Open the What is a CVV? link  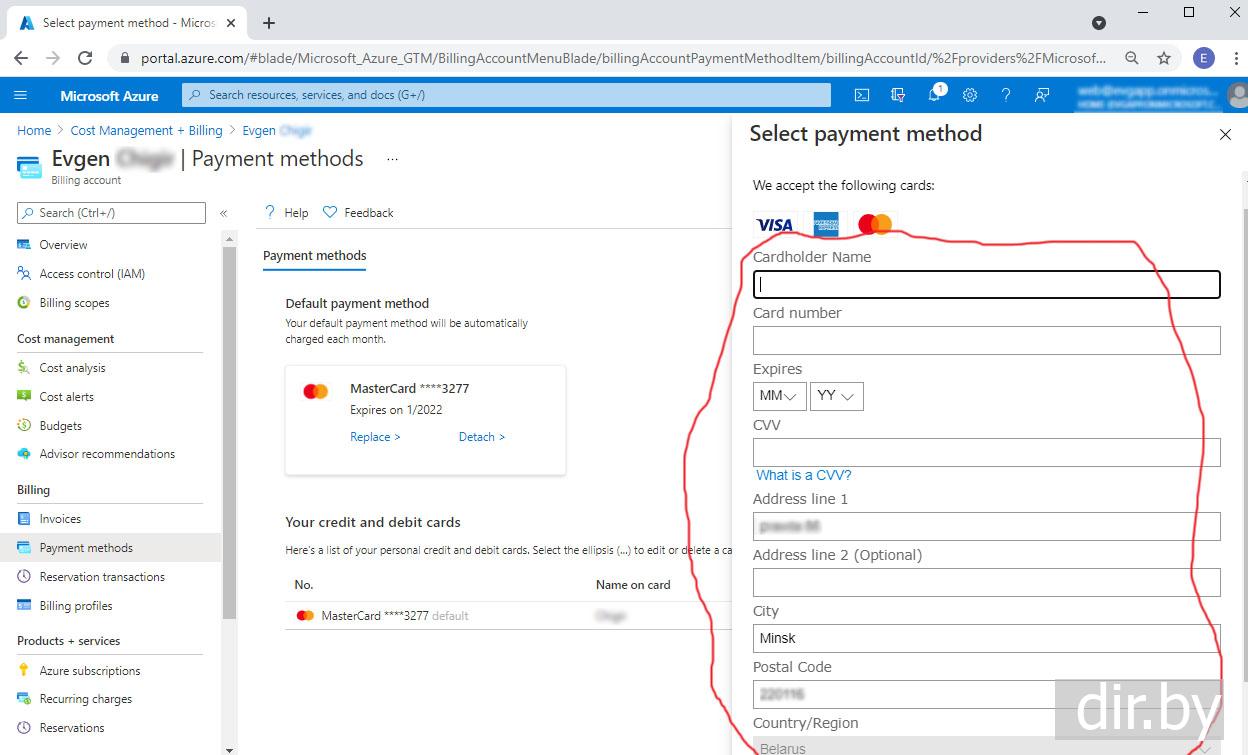pyautogui.click(x=803, y=475)
